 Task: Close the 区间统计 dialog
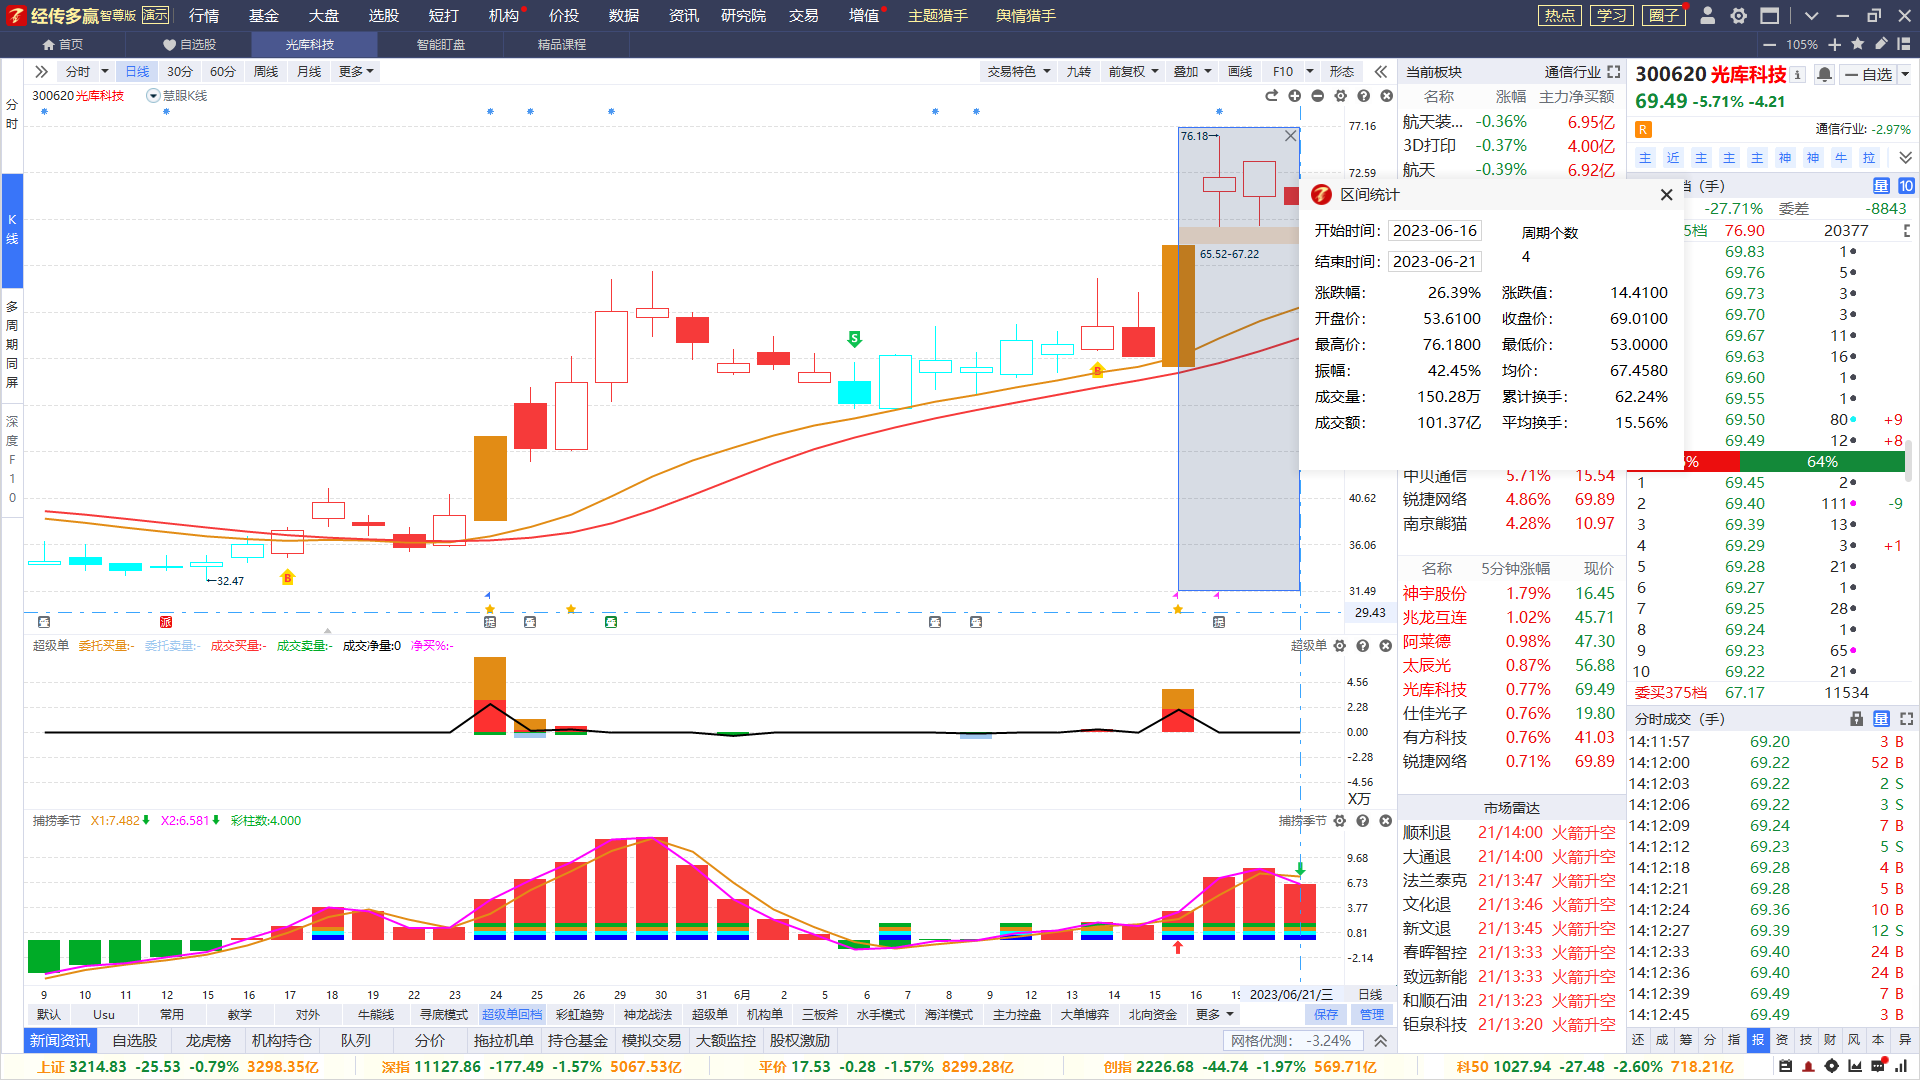(x=1666, y=195)
